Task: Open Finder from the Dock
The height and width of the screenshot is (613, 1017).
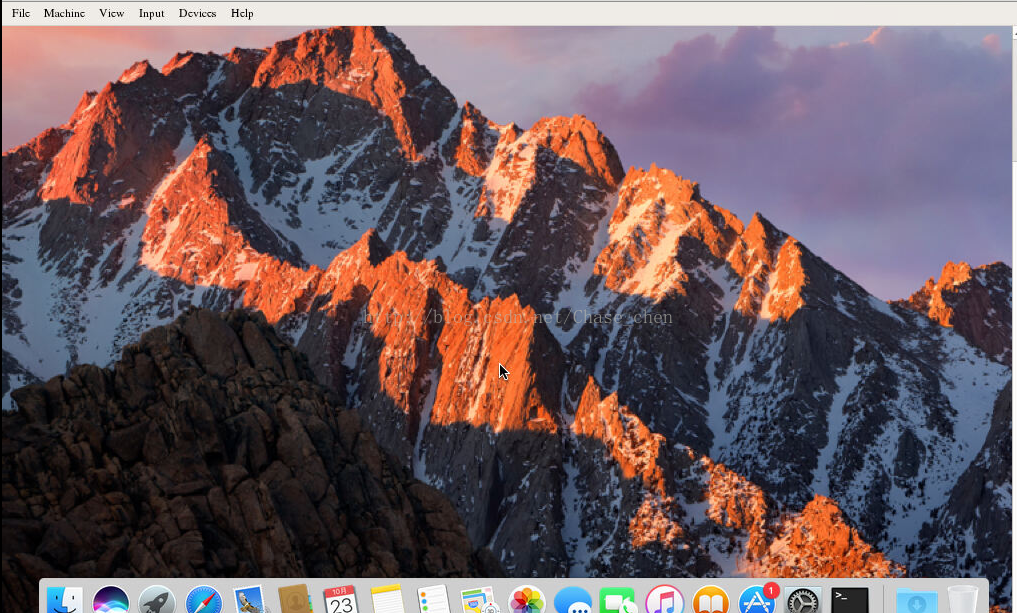Action: 65,599
